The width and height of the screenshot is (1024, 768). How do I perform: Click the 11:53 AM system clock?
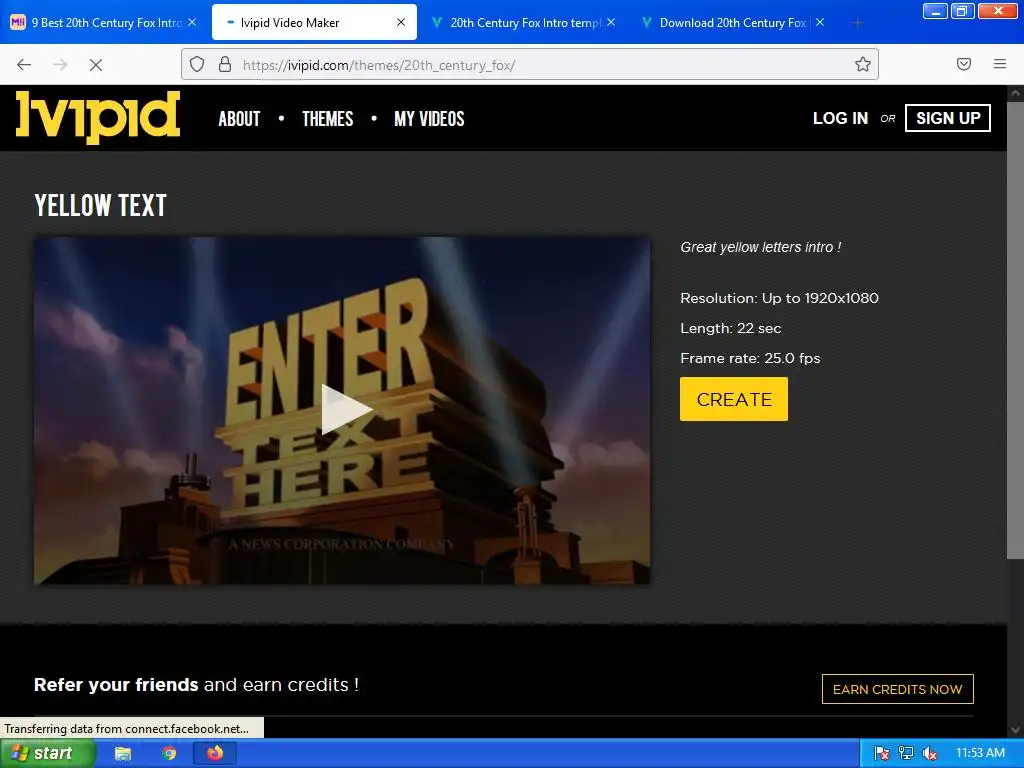pos(980,753)
